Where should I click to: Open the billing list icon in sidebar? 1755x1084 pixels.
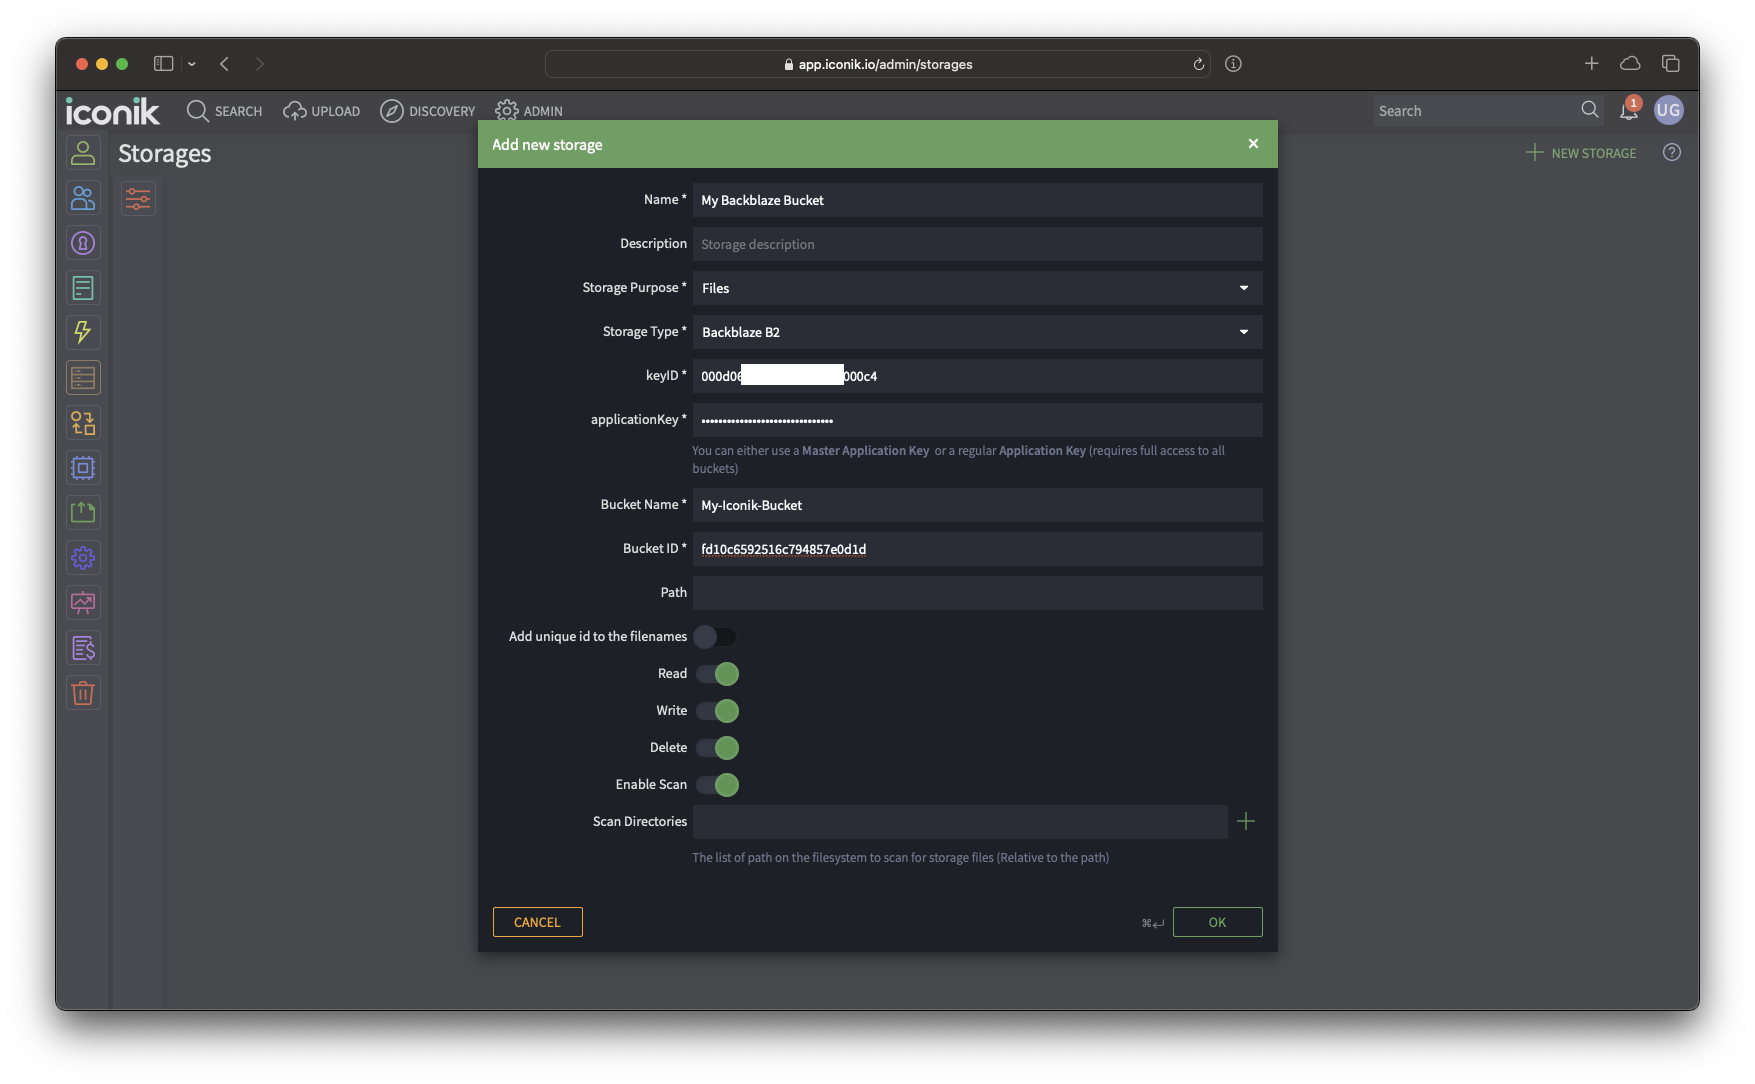pyautogui.click(x=83, y=648)
